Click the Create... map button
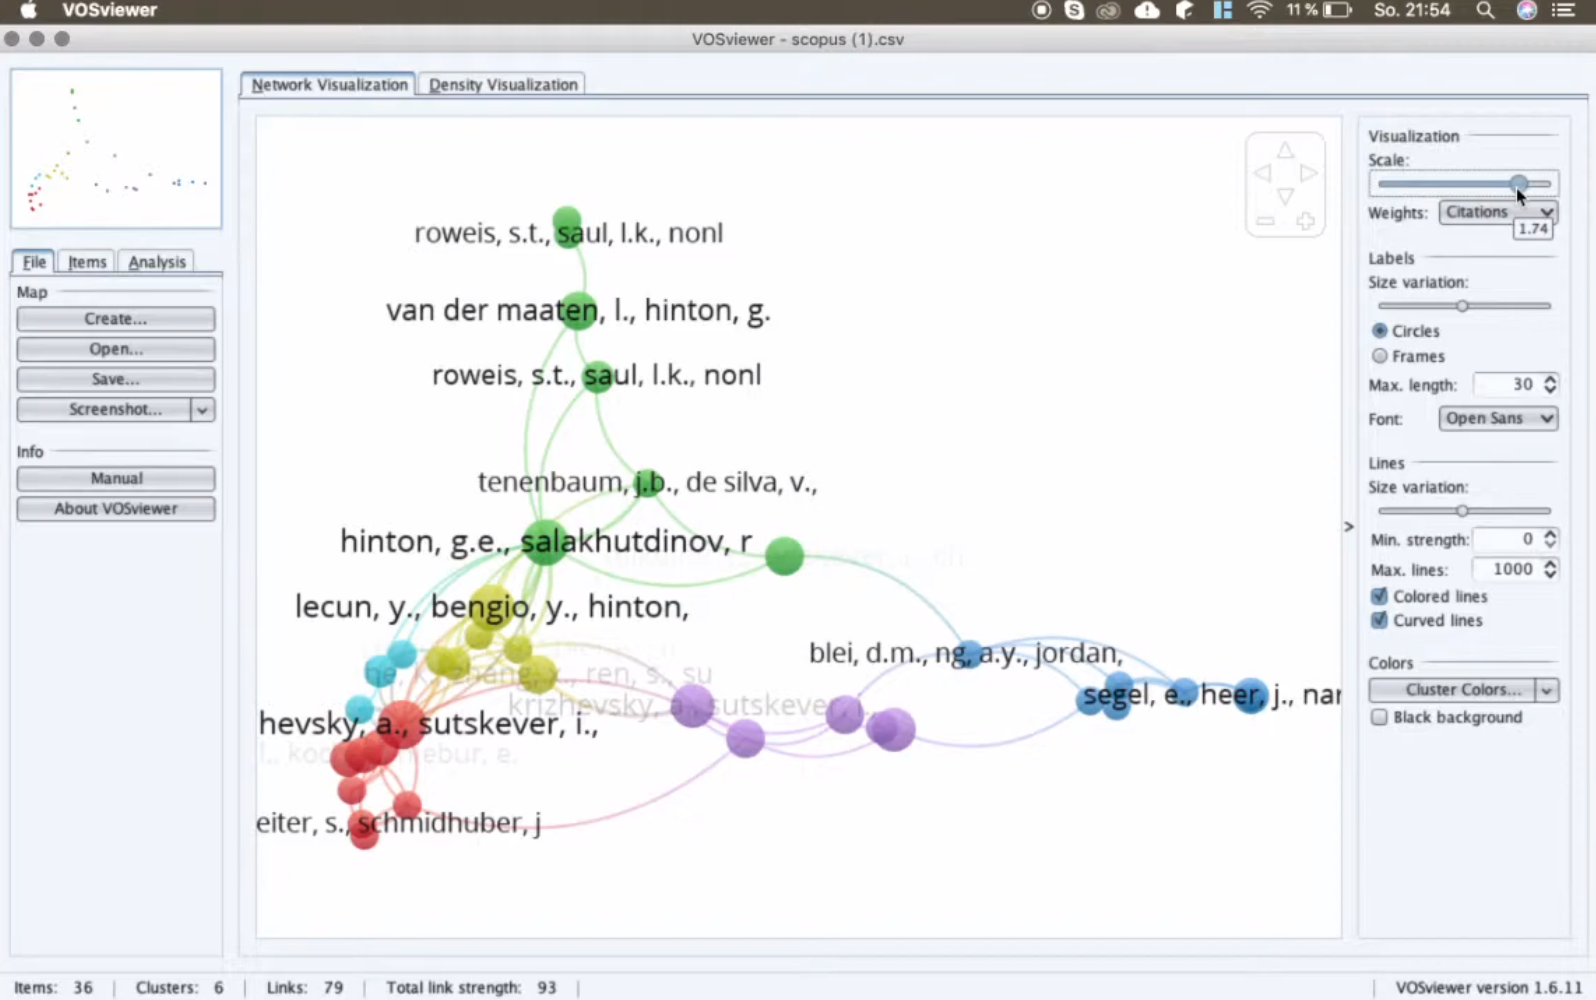 (x=116, y=319)
